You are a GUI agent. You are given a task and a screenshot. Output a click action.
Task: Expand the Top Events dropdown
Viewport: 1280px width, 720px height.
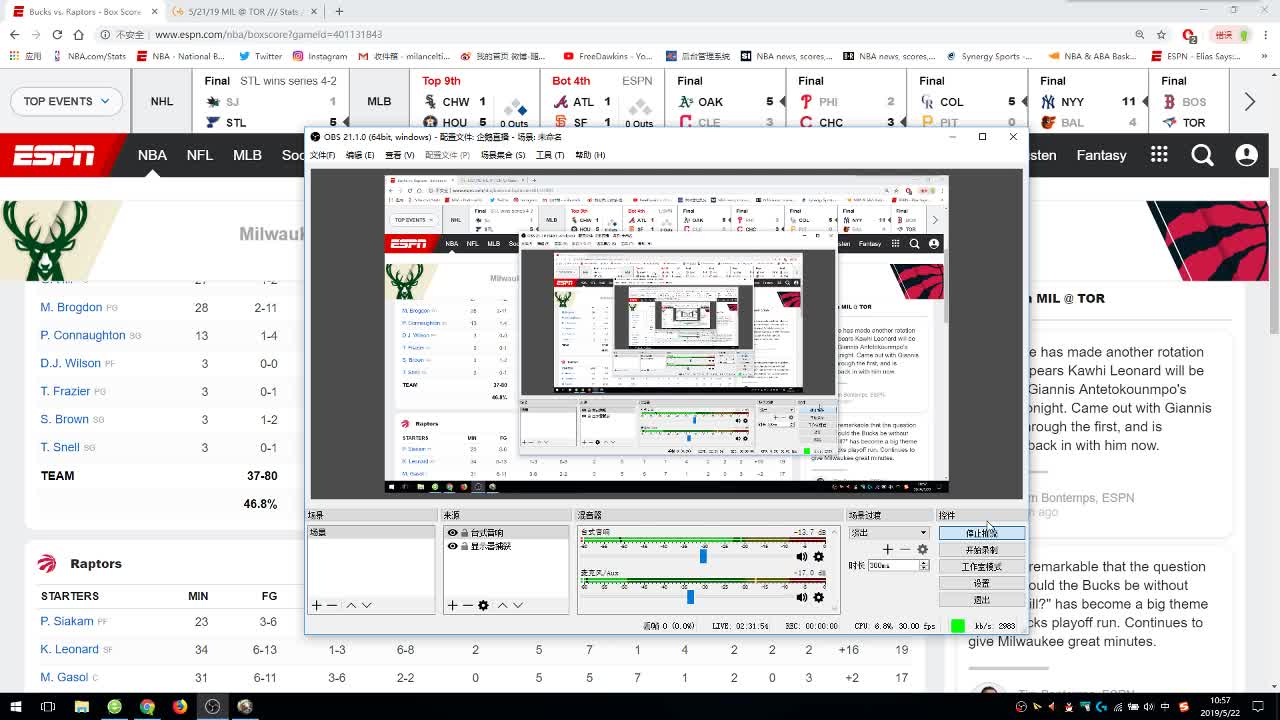[66, 101]
